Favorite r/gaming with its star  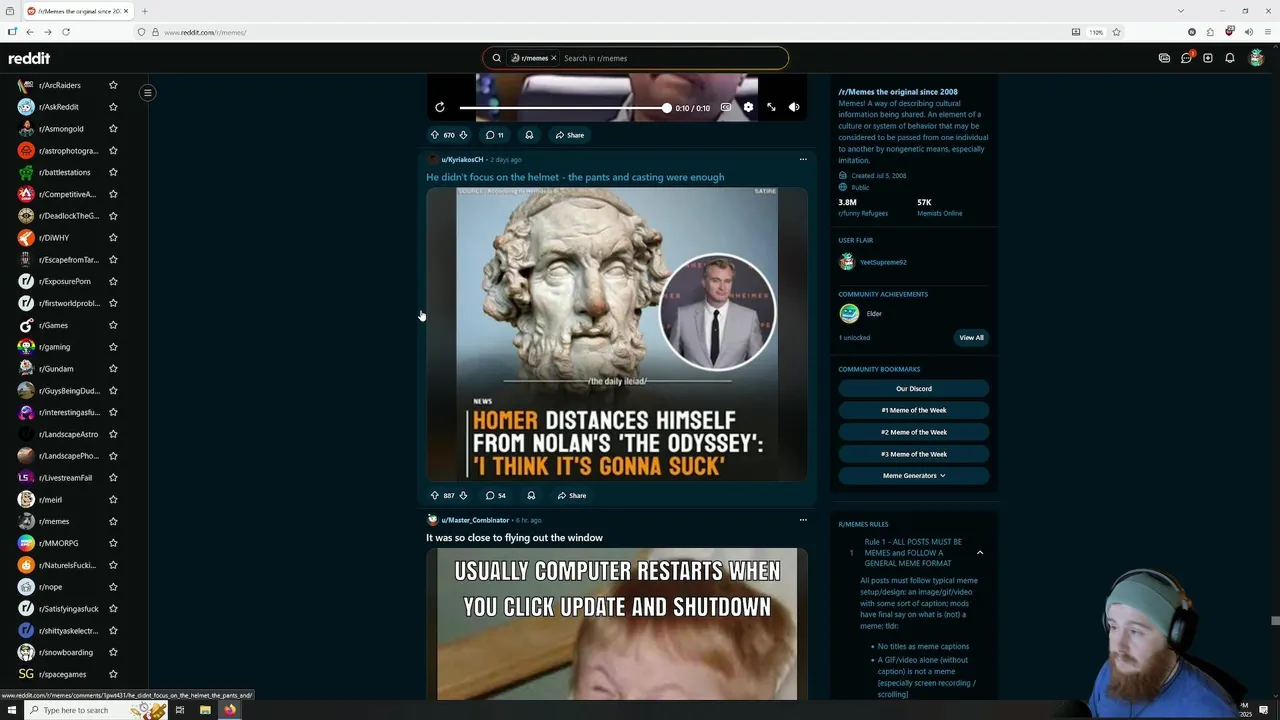coord(113,347)
